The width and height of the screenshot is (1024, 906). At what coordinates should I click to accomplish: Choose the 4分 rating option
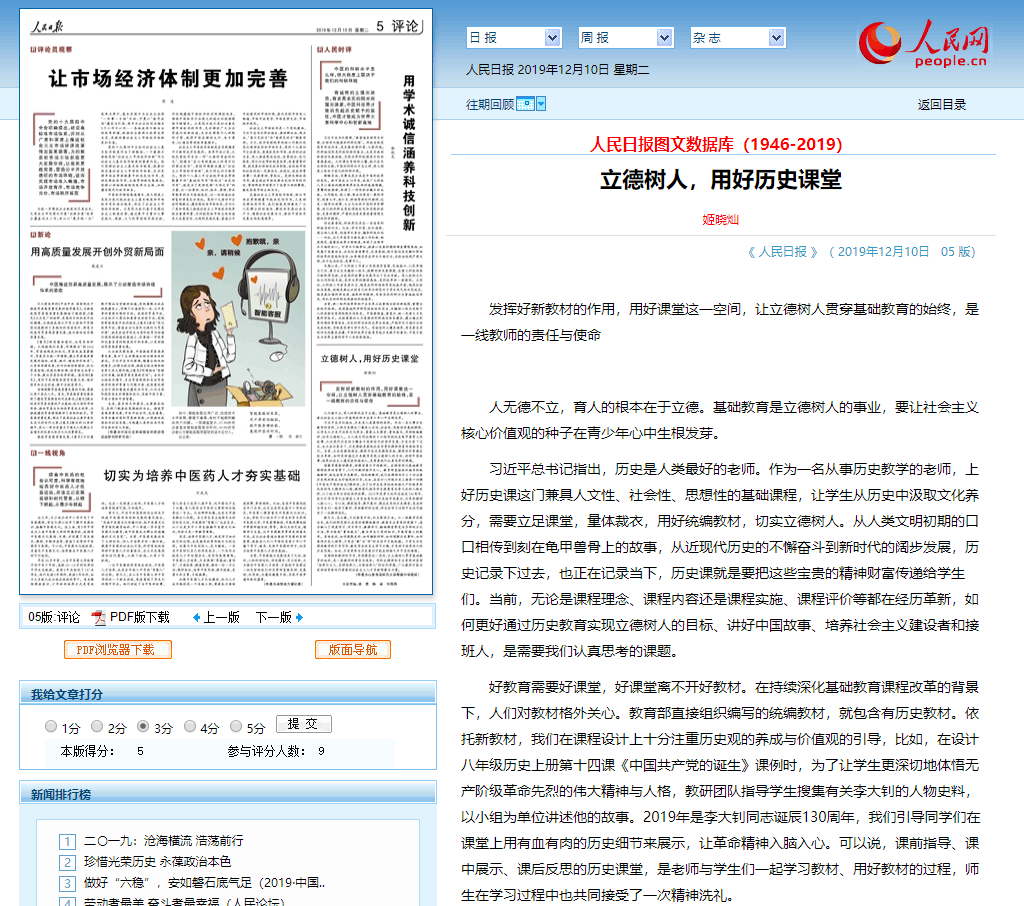tap(190, 727)
